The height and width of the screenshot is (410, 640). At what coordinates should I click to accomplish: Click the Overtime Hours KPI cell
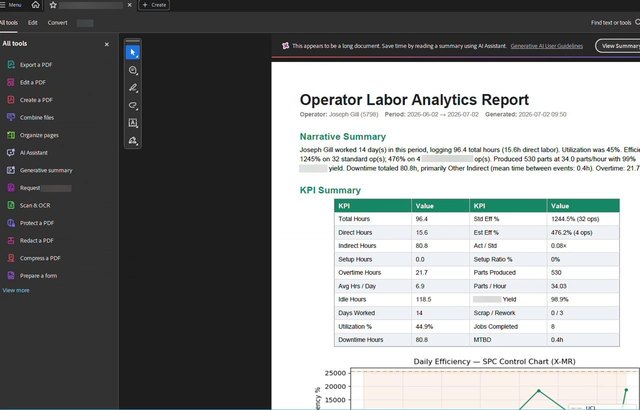(360, 273)
